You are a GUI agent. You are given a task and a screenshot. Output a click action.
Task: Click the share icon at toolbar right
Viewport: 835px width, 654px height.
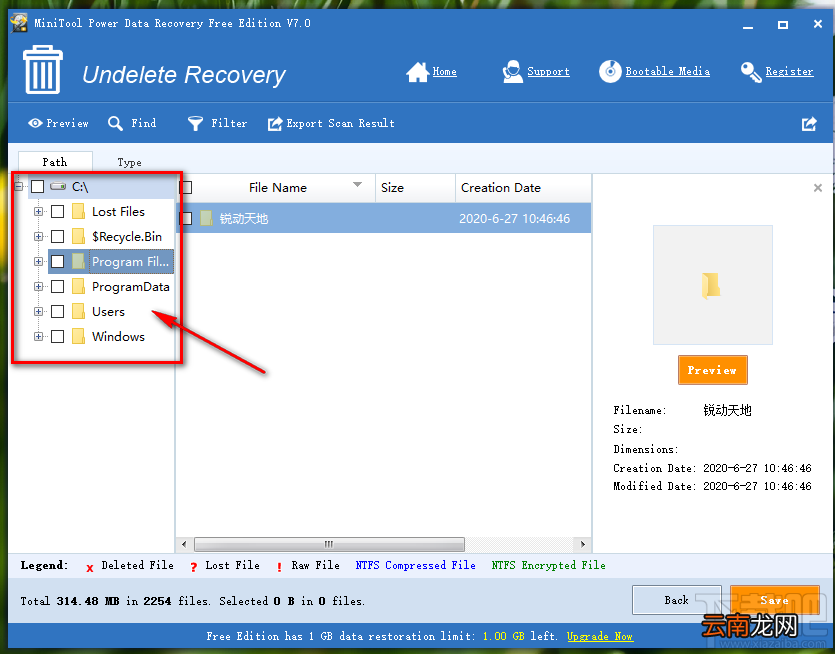pos(809,124)
